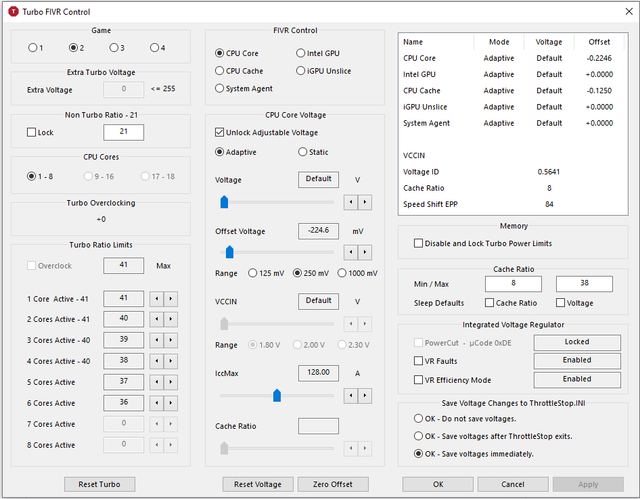Decrease the 5 Cores Active ratio arrow
This screenshot has height=499, width=640.
(156, 382)
